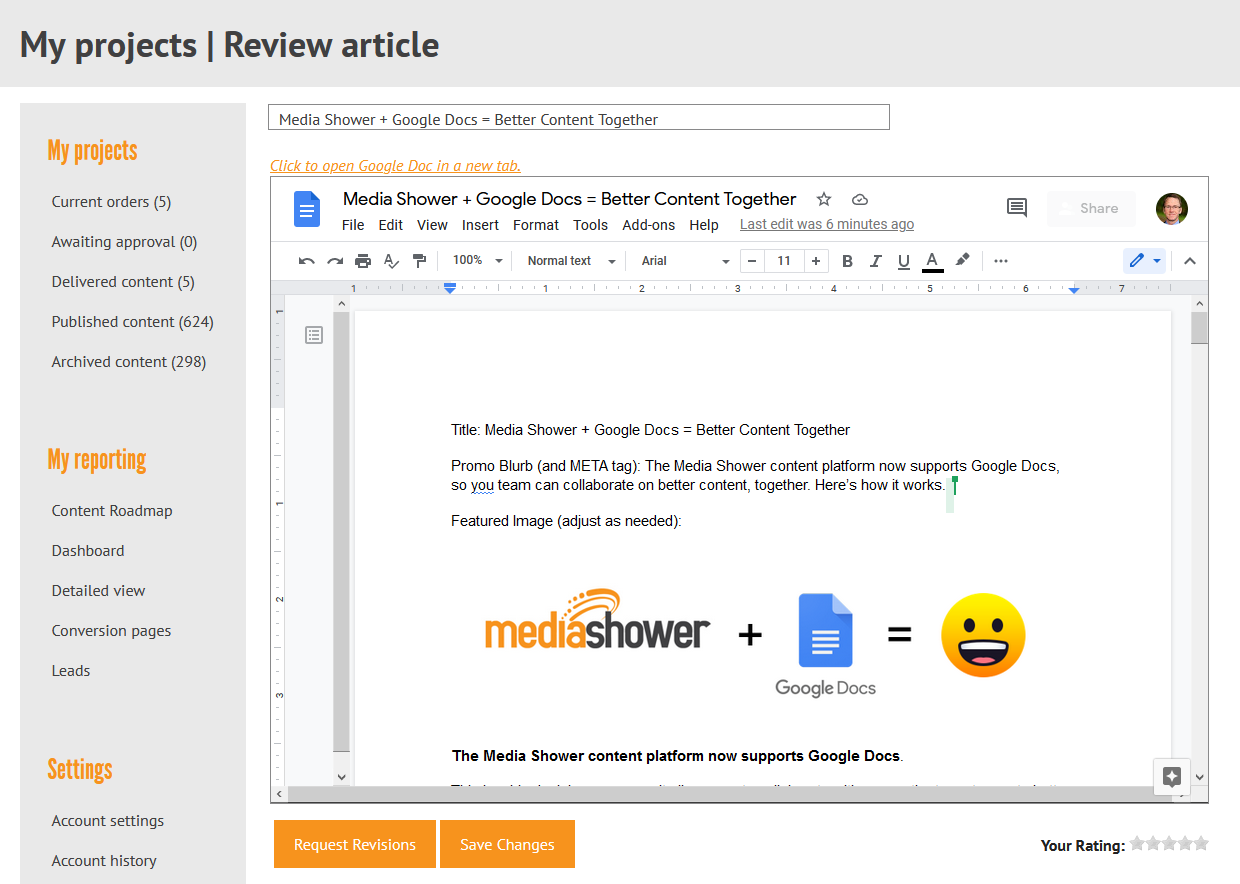Screen dimensions: 1240x884
Task: Open the Leads report
Action: [x=71, y=671]
